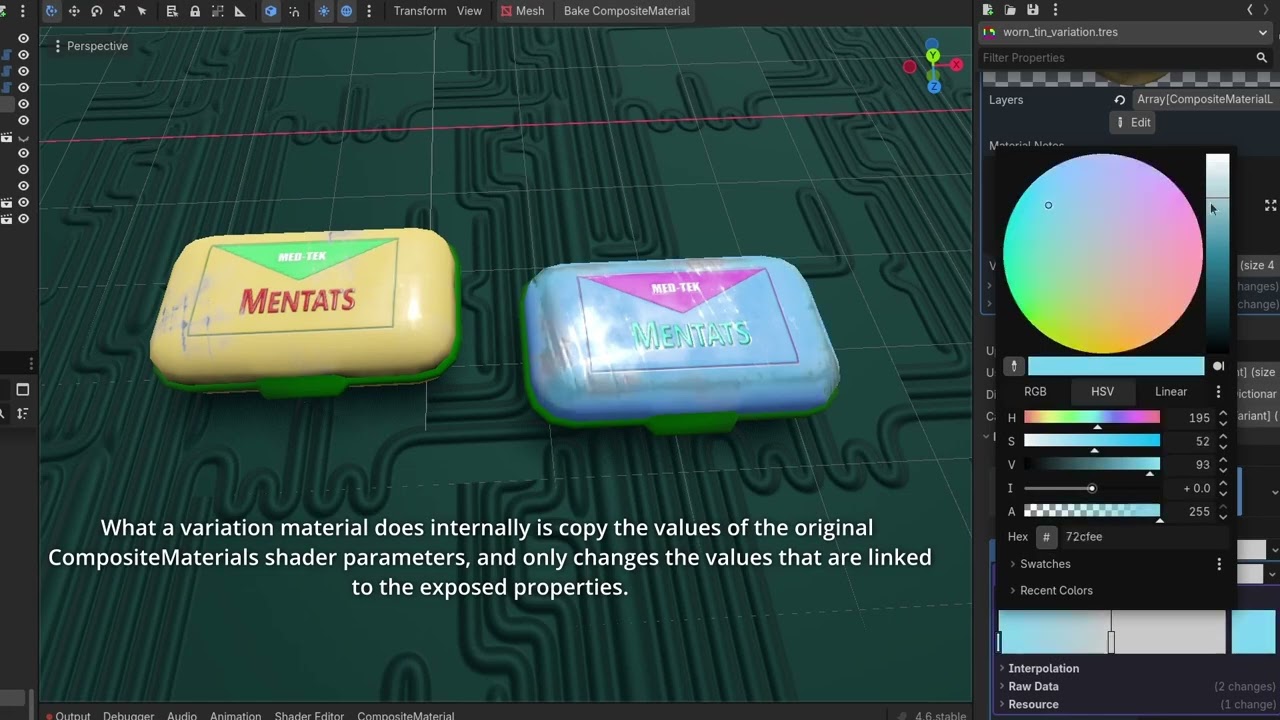Select the Scale Mode tool
This screenshot has width=1280, height=720.
point(119,11)
